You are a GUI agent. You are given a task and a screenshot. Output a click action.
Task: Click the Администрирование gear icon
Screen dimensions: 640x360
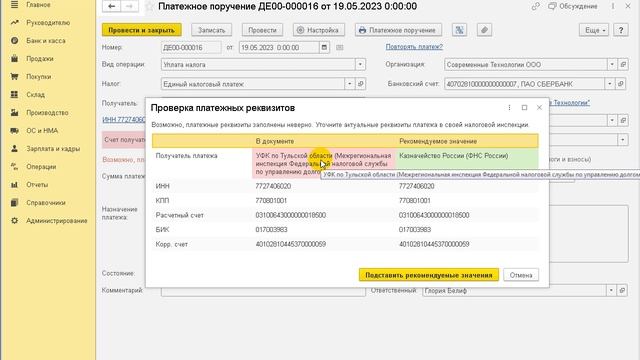[x=14, y=220]
